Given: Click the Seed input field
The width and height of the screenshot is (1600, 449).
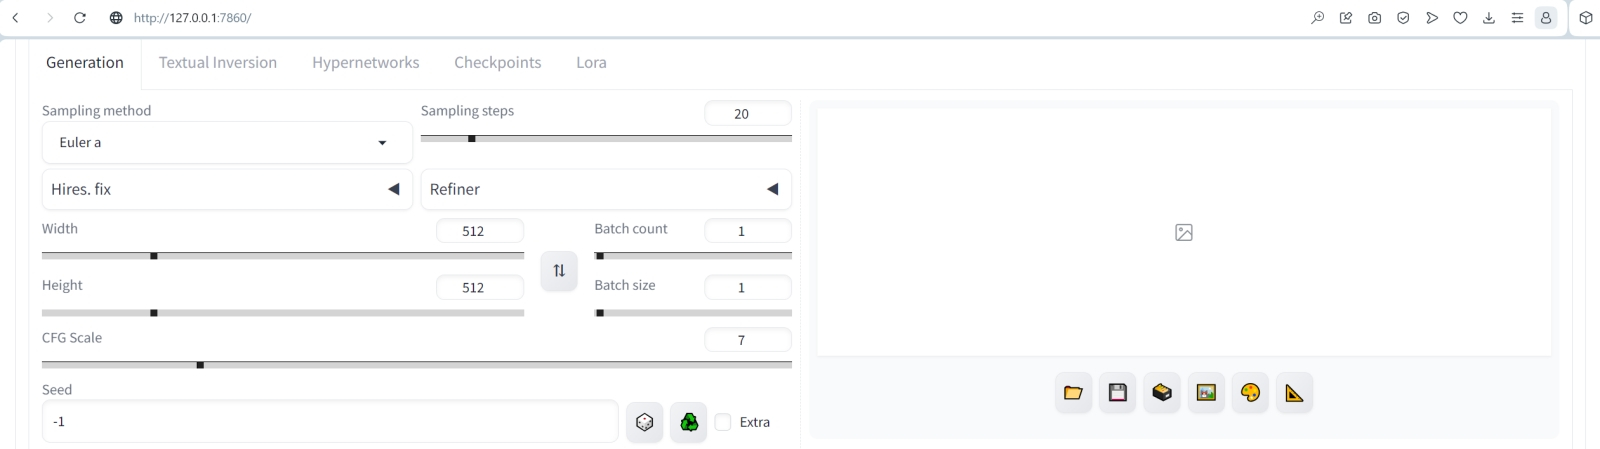Looking at the screenshot, I should [x=330, y=422].
